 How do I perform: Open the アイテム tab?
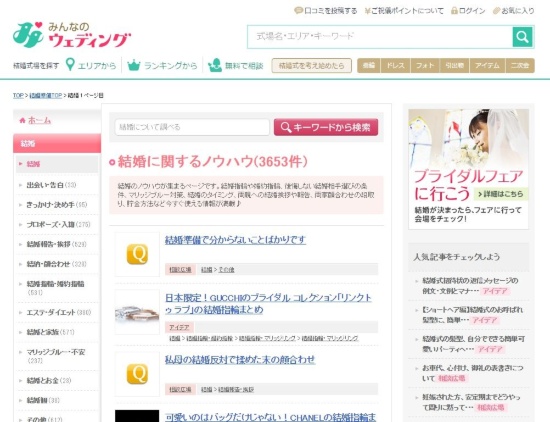[488, 66]
